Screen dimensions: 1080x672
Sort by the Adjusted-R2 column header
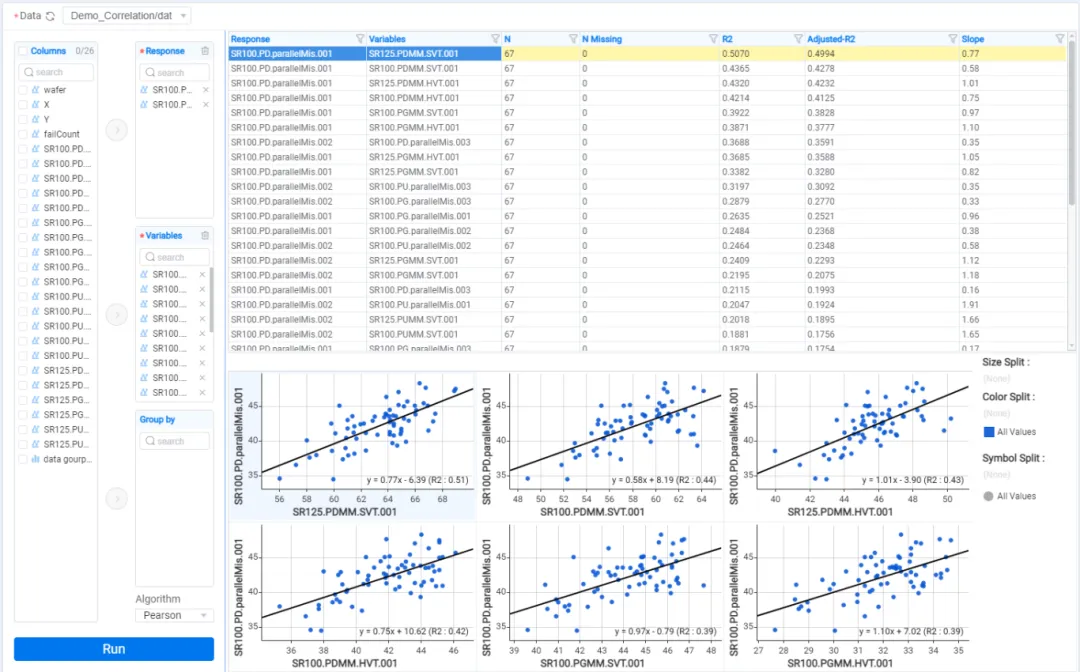point(831,39)
